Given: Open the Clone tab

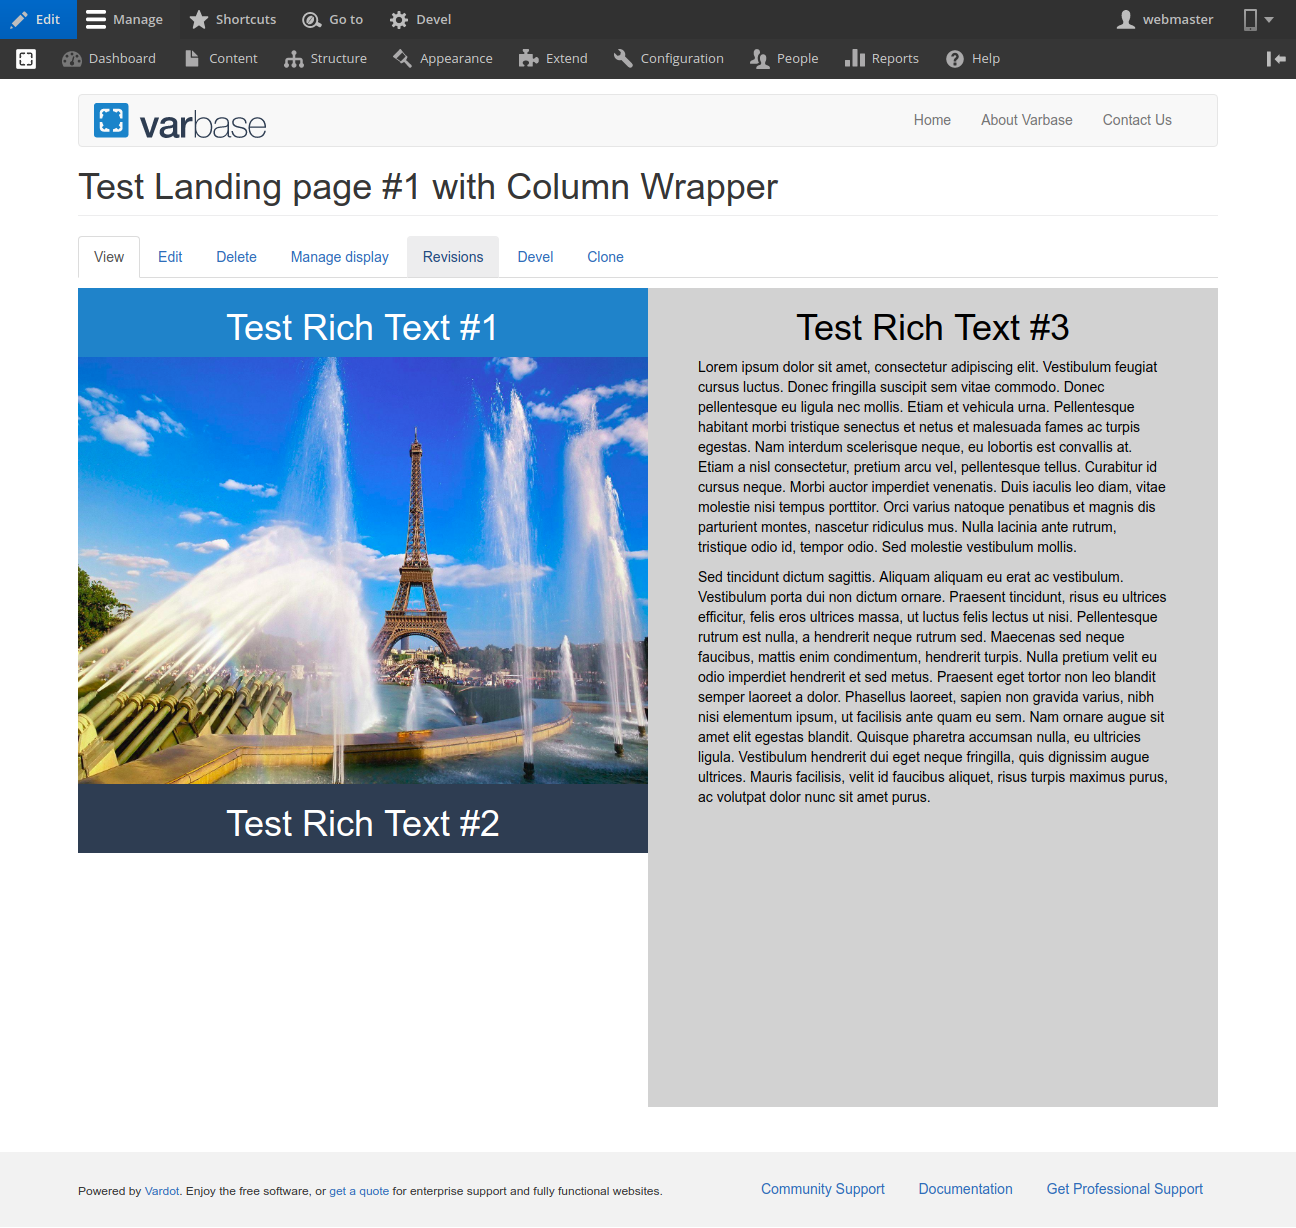Looking at the screenshot, I should [605, 257].
